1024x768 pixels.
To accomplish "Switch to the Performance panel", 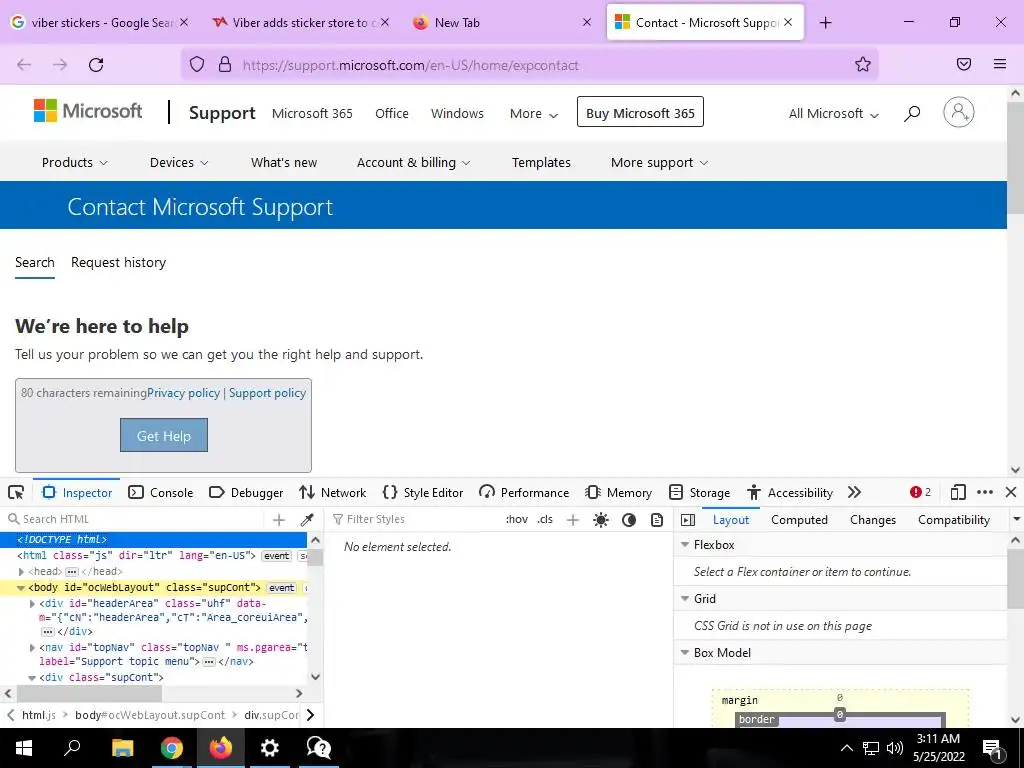I will 524,492.
